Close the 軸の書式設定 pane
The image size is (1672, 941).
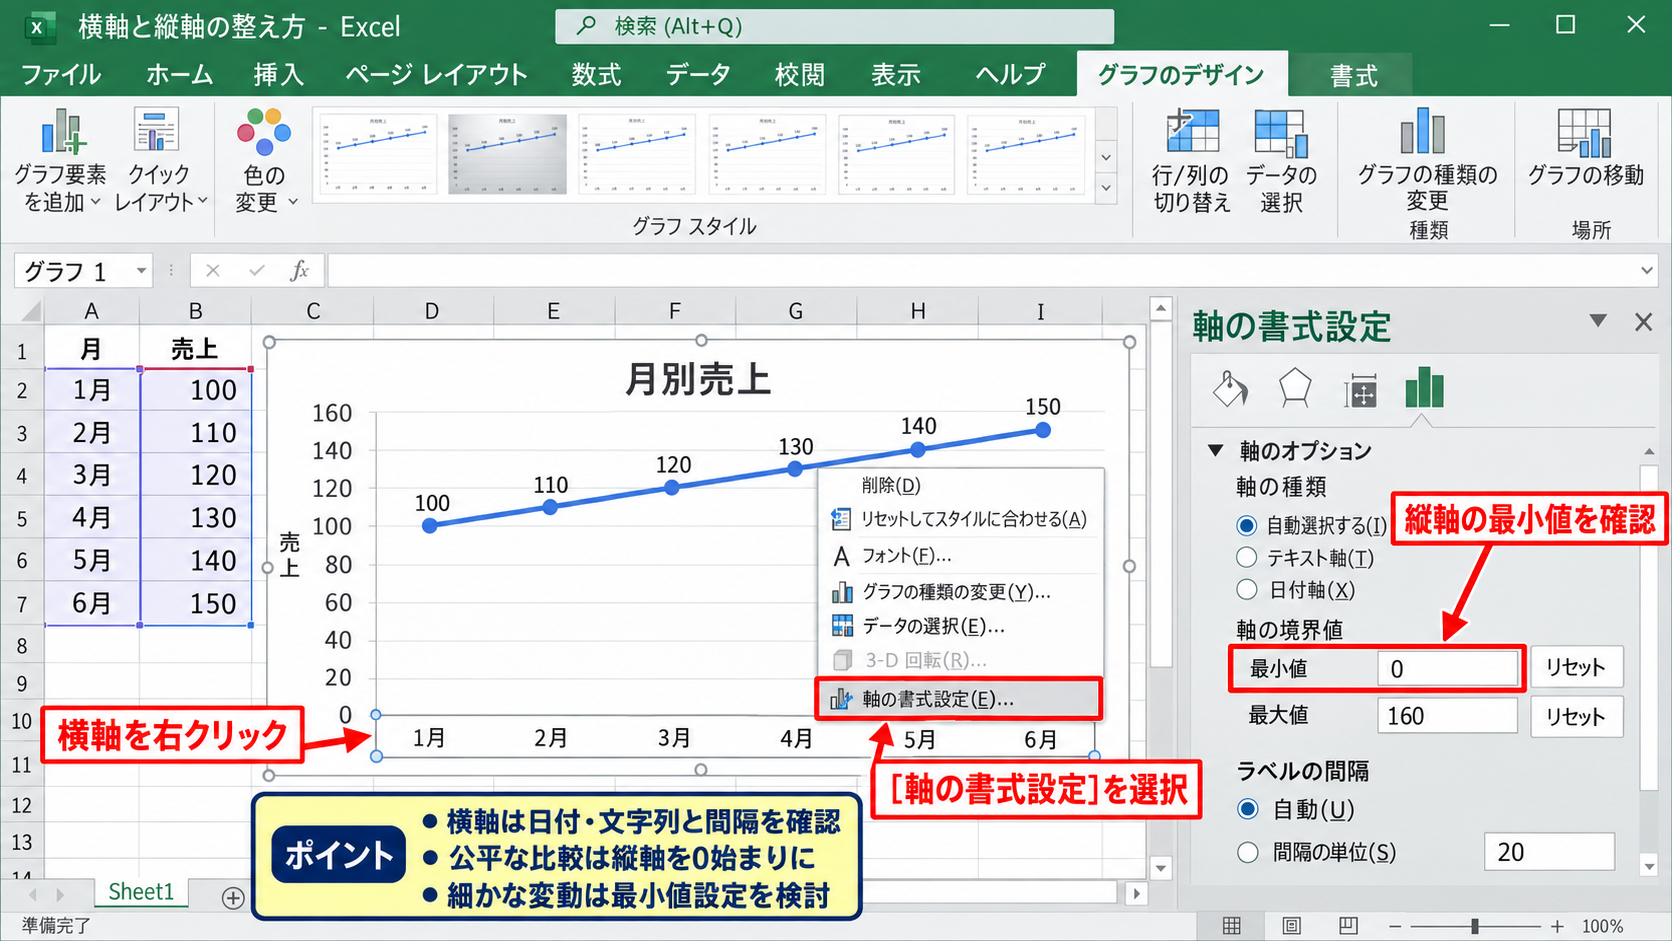click(x=1643, y=322)
